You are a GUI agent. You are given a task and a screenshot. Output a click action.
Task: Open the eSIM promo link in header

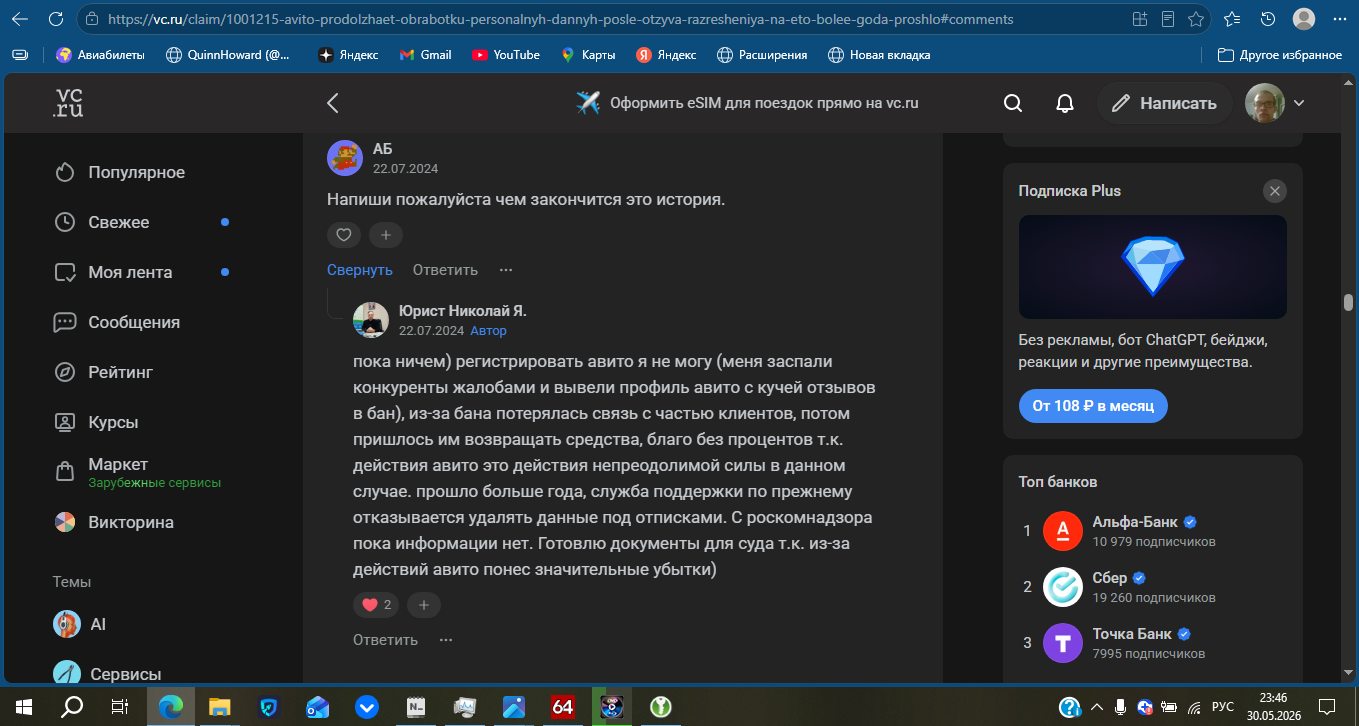(x=747, y=103)
